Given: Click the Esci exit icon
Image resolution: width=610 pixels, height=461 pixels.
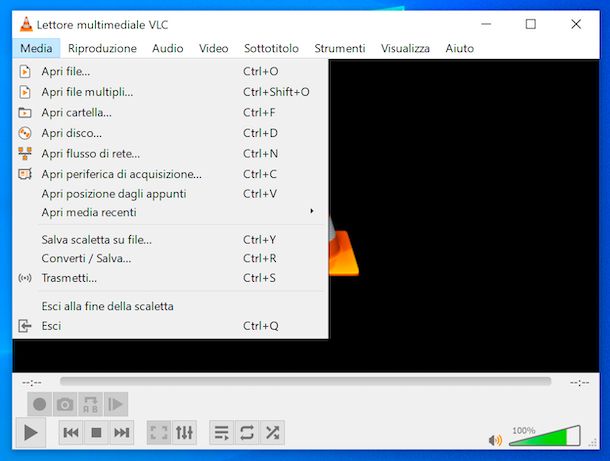Looking at the screenshot, I should 25,326.
